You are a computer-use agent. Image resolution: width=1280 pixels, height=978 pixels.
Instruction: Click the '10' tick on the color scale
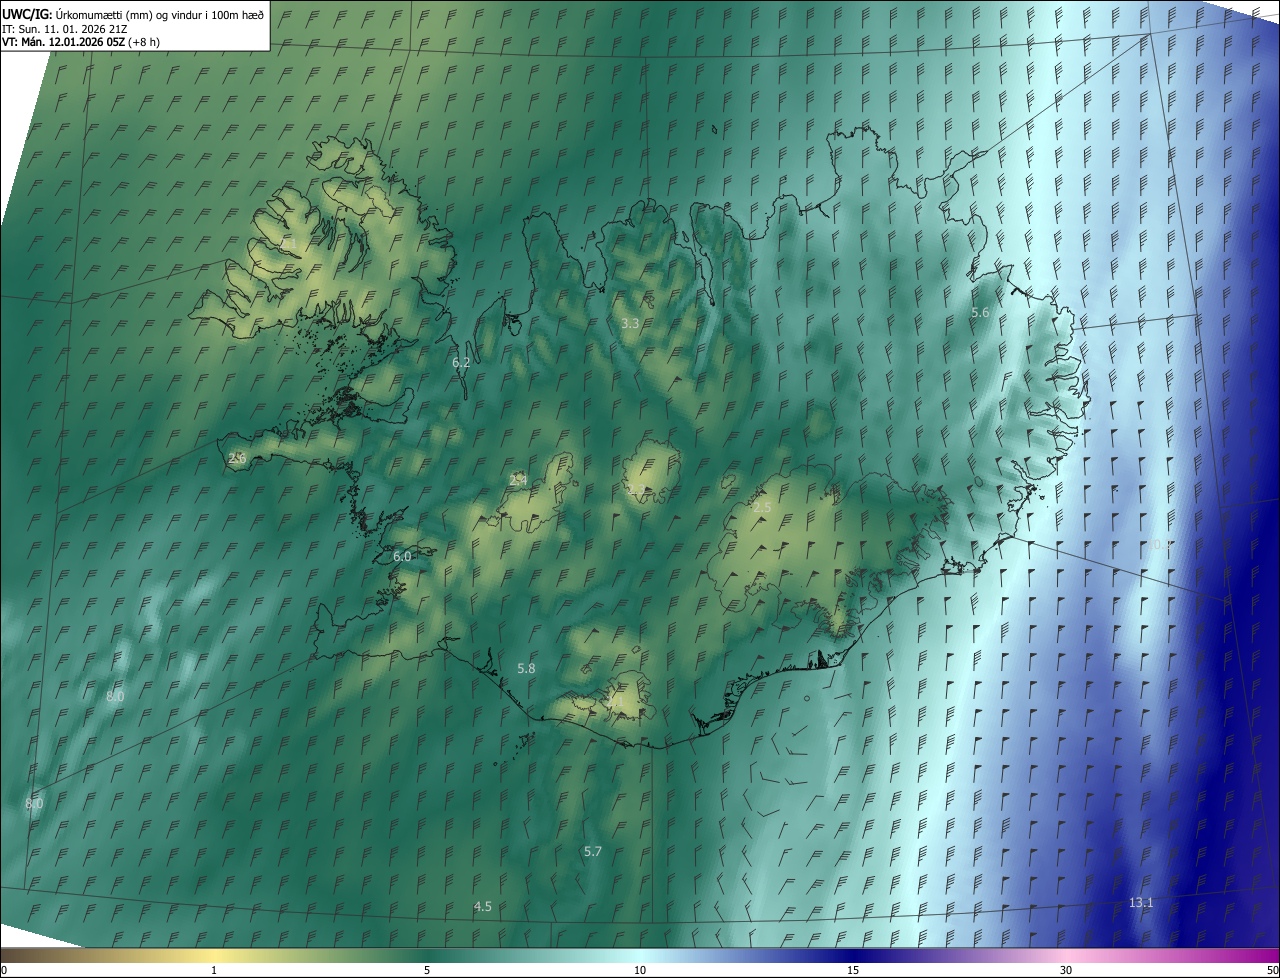(640, 971)
